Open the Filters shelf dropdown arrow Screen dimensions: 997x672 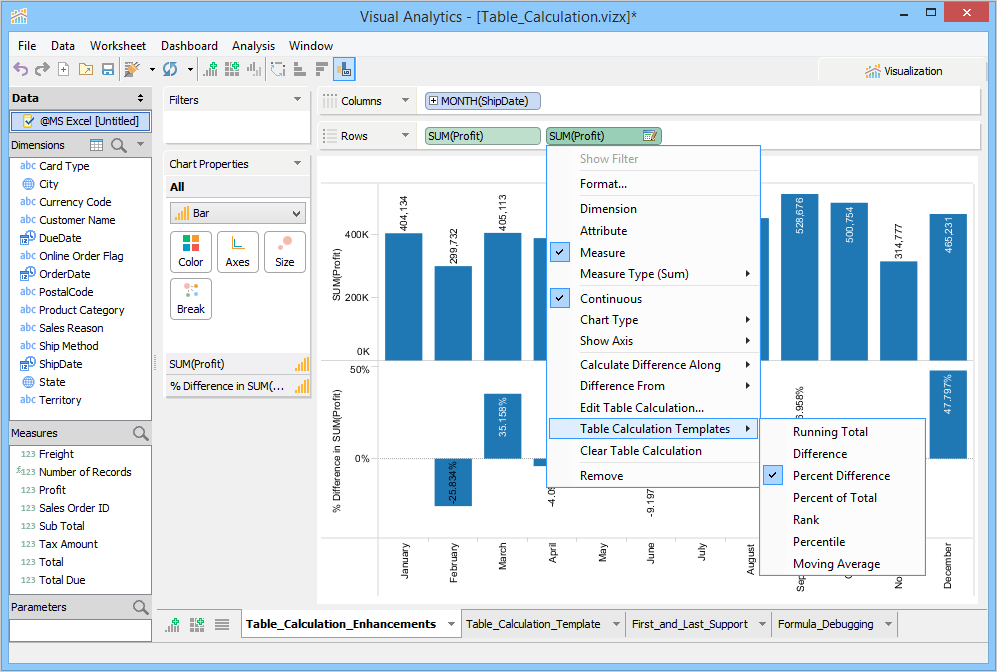pos(297,99)
